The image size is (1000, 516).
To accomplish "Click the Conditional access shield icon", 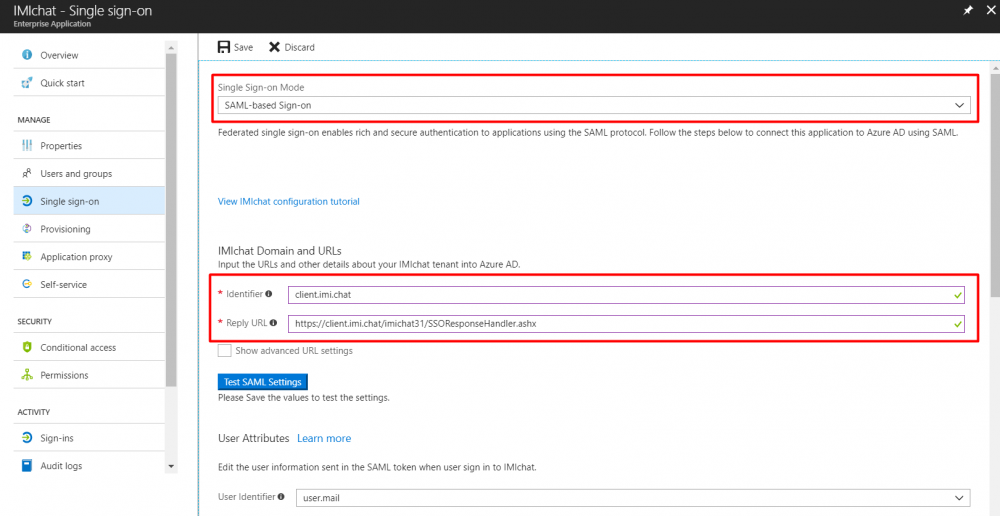I will (x=27, y=348).
